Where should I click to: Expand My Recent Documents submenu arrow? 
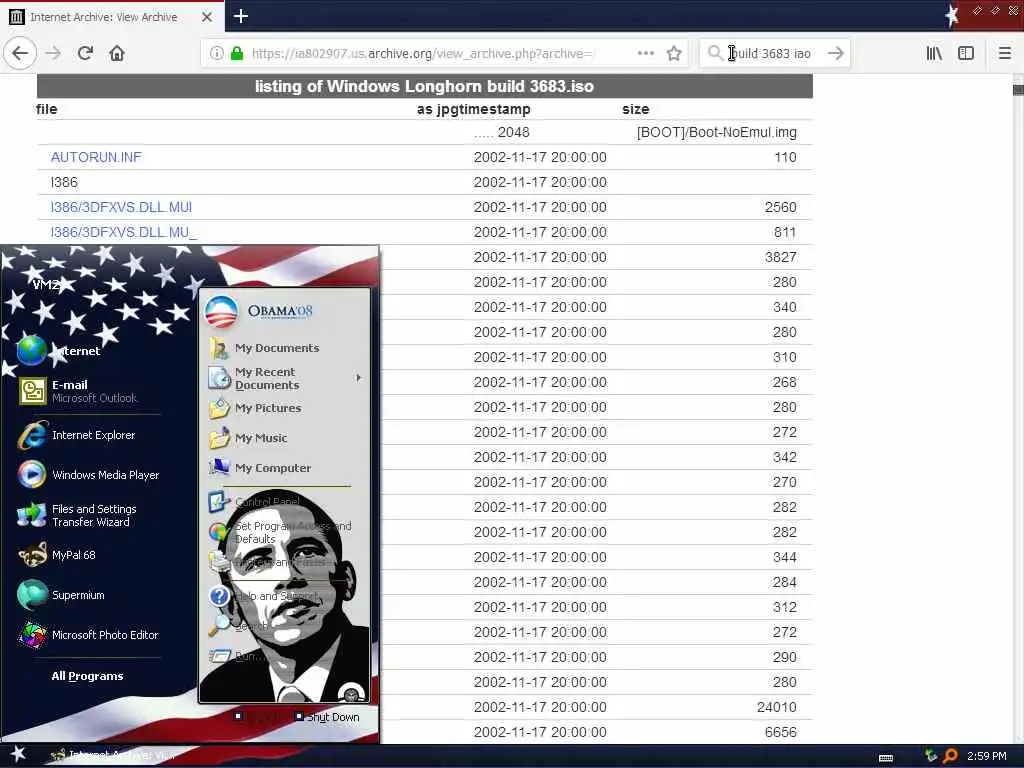click(x=359, y=378)
